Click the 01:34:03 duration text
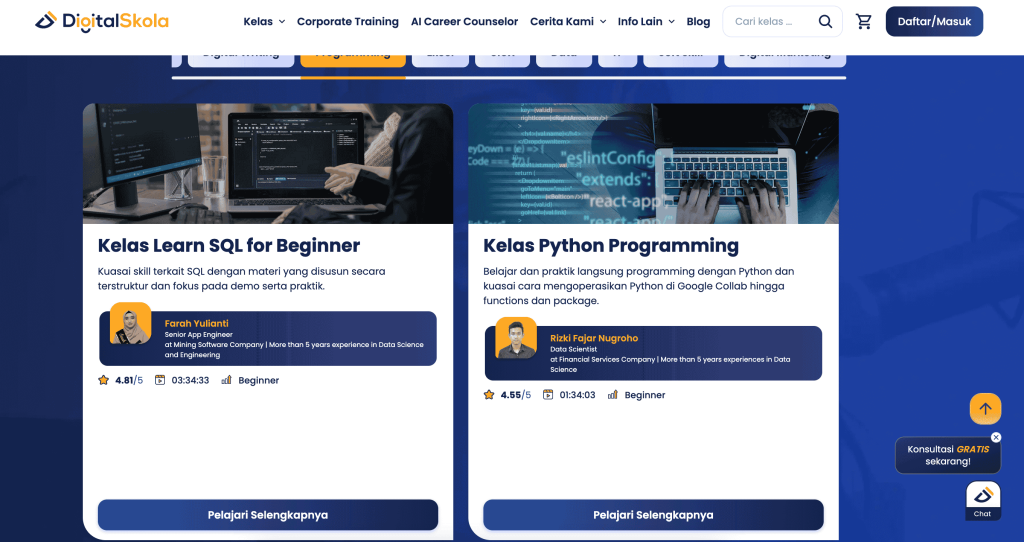1024x542 pixels. (x=577, y=394)
